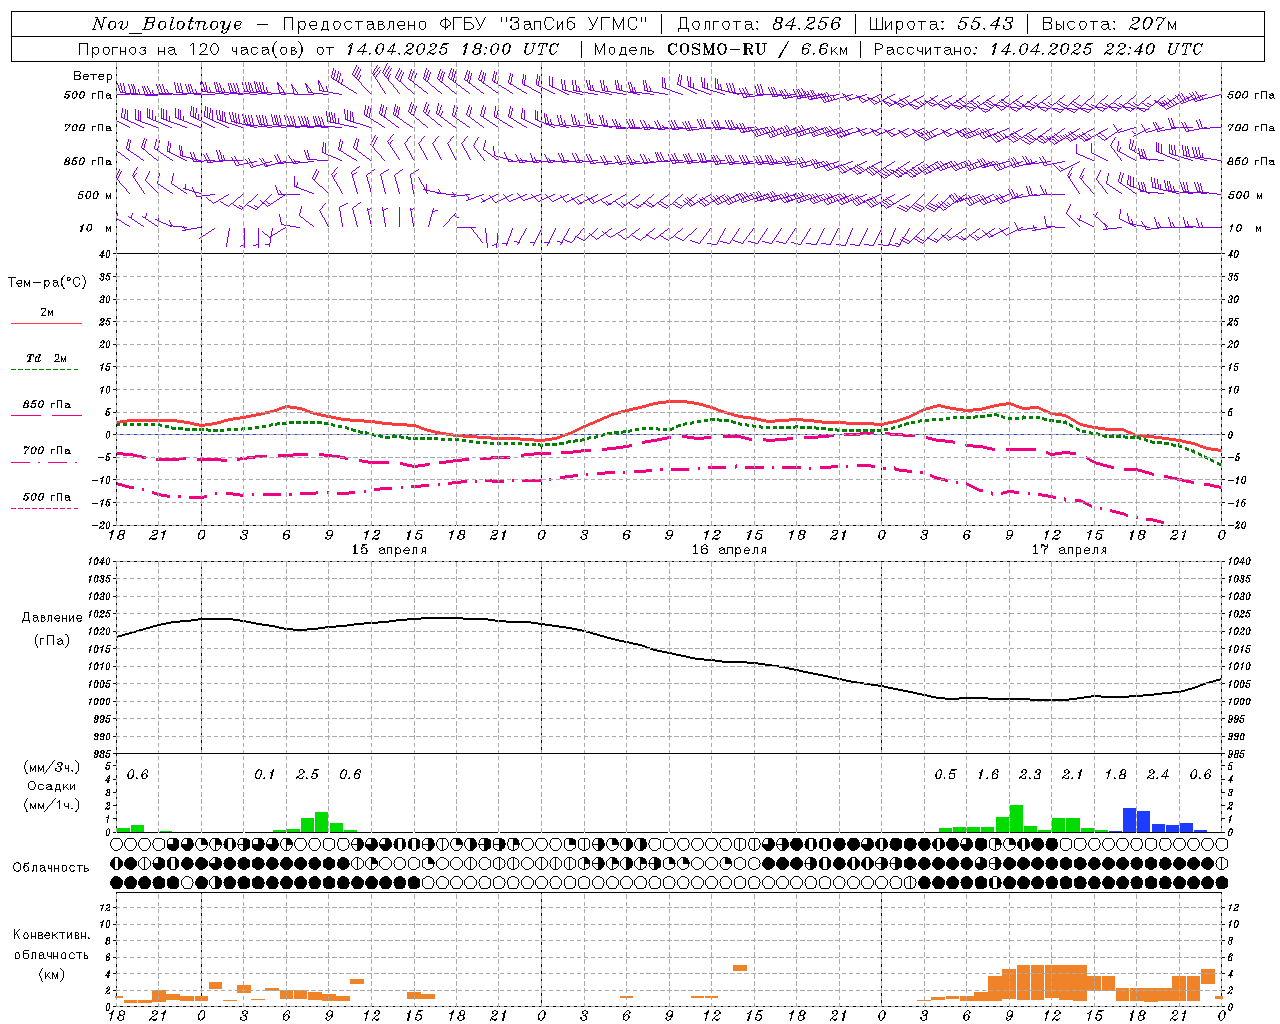The height and width of the screenshot is (1024, 1280).
Task: Click the Широта: 55.43 header field
Action: pos(941,24)
